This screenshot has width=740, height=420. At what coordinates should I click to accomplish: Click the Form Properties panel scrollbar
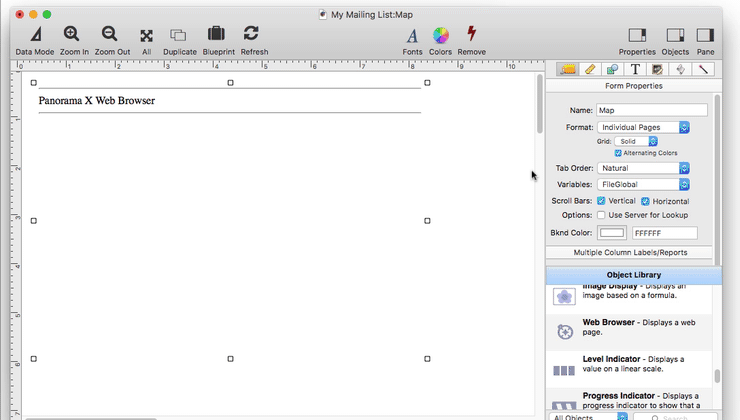[717, 179]
